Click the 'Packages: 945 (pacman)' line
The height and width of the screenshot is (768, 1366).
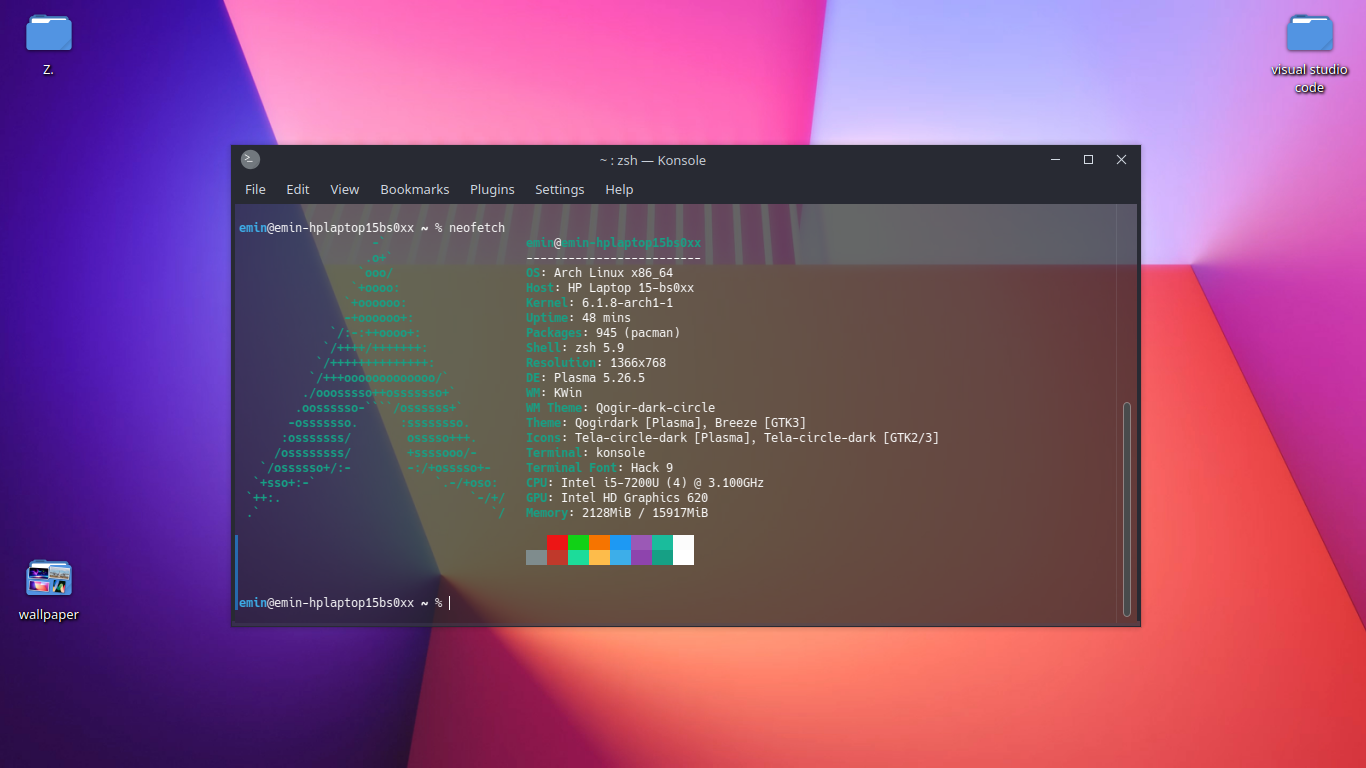pyautogui.click(x=603, y=333)
